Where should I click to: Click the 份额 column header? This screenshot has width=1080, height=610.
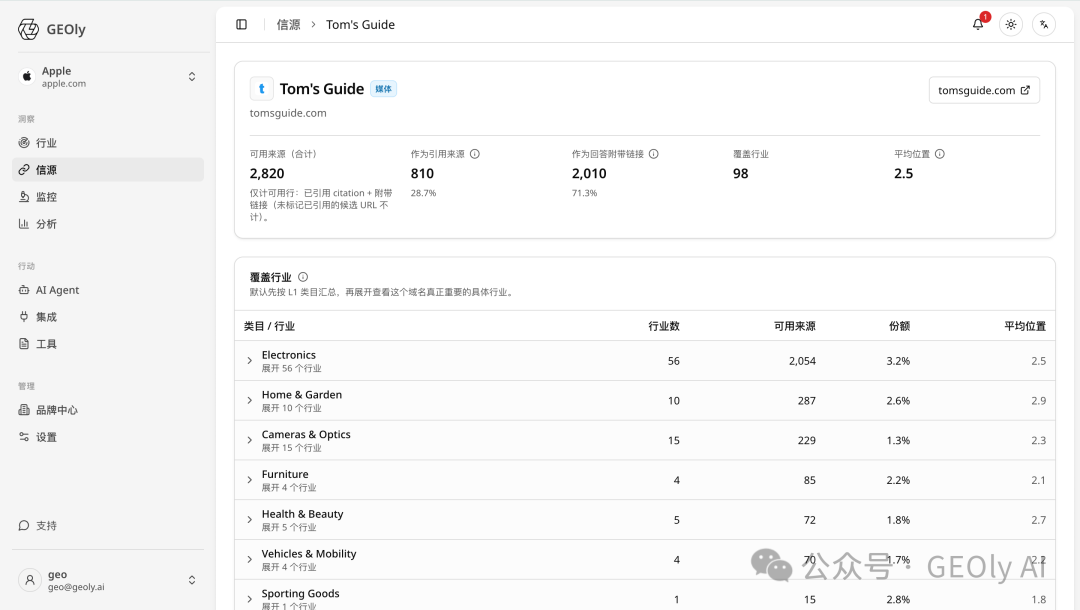pos(900,326)
